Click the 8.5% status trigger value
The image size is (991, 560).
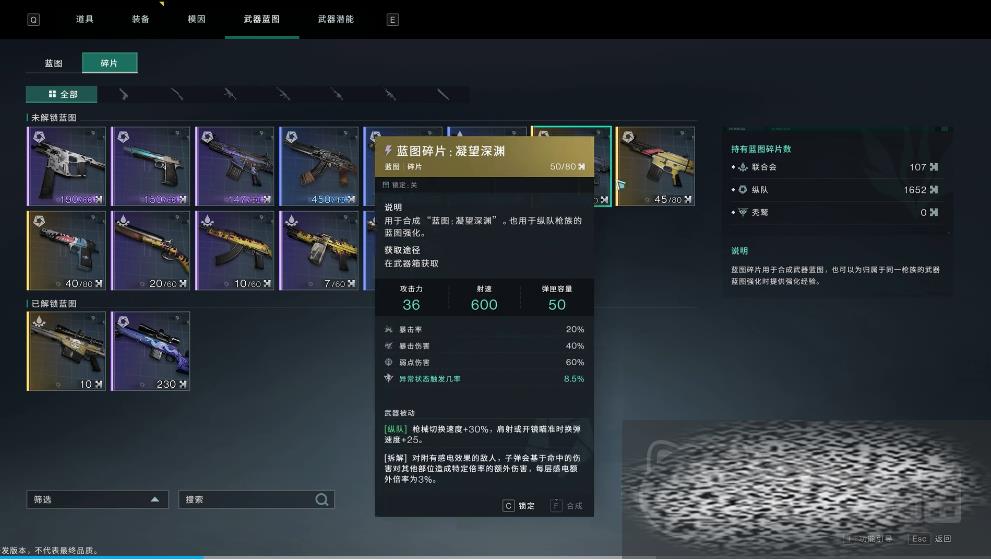[574, 379]
